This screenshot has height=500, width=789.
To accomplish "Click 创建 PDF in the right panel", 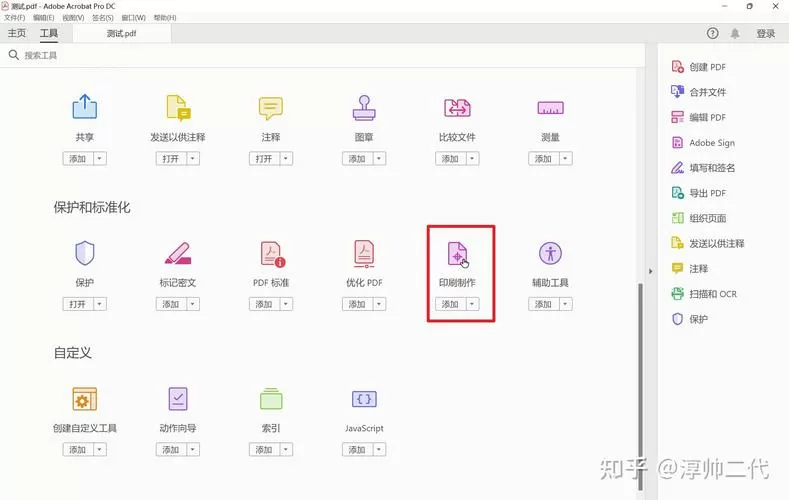I will 698,67.
